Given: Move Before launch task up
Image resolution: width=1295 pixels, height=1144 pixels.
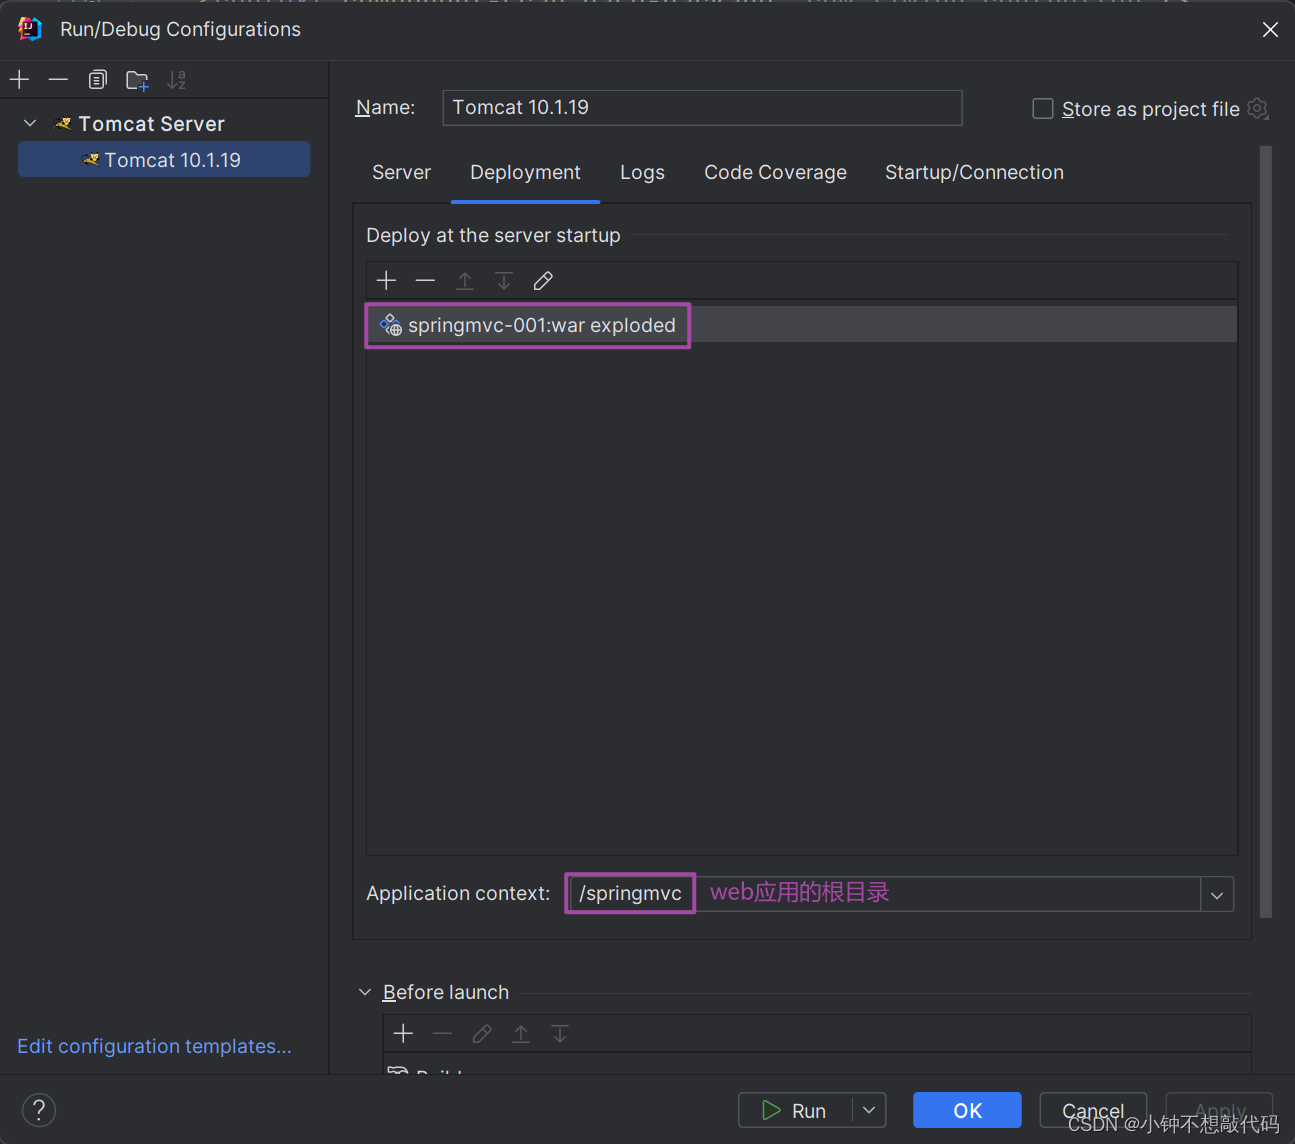Looking at the screenshot, I should (x=521, y=1033).
